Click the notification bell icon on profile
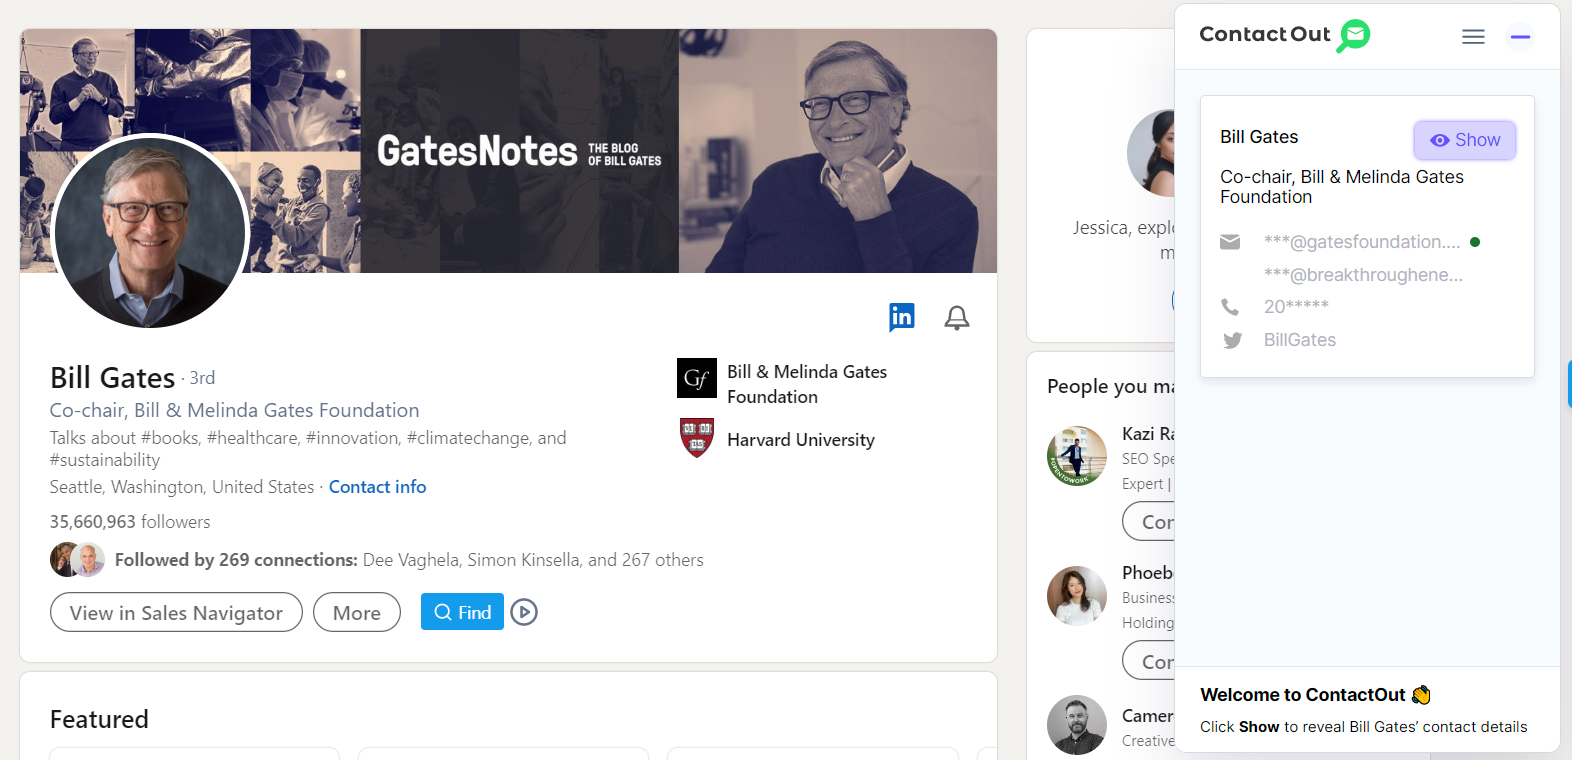 click(957, 318)
